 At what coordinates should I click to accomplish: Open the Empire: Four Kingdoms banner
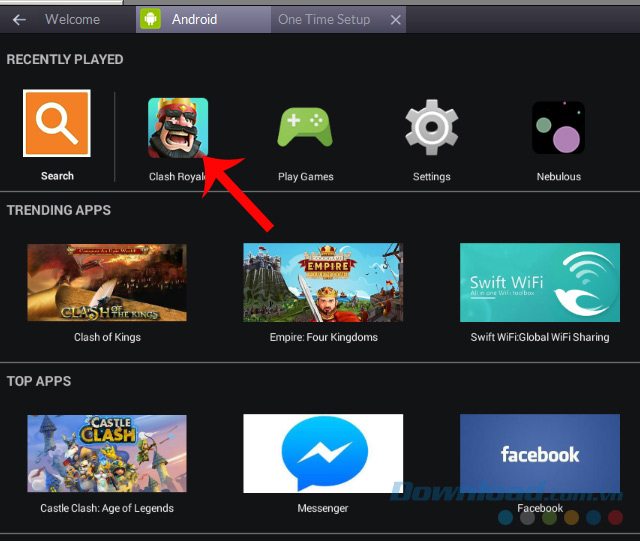click(x=323, y=283)
